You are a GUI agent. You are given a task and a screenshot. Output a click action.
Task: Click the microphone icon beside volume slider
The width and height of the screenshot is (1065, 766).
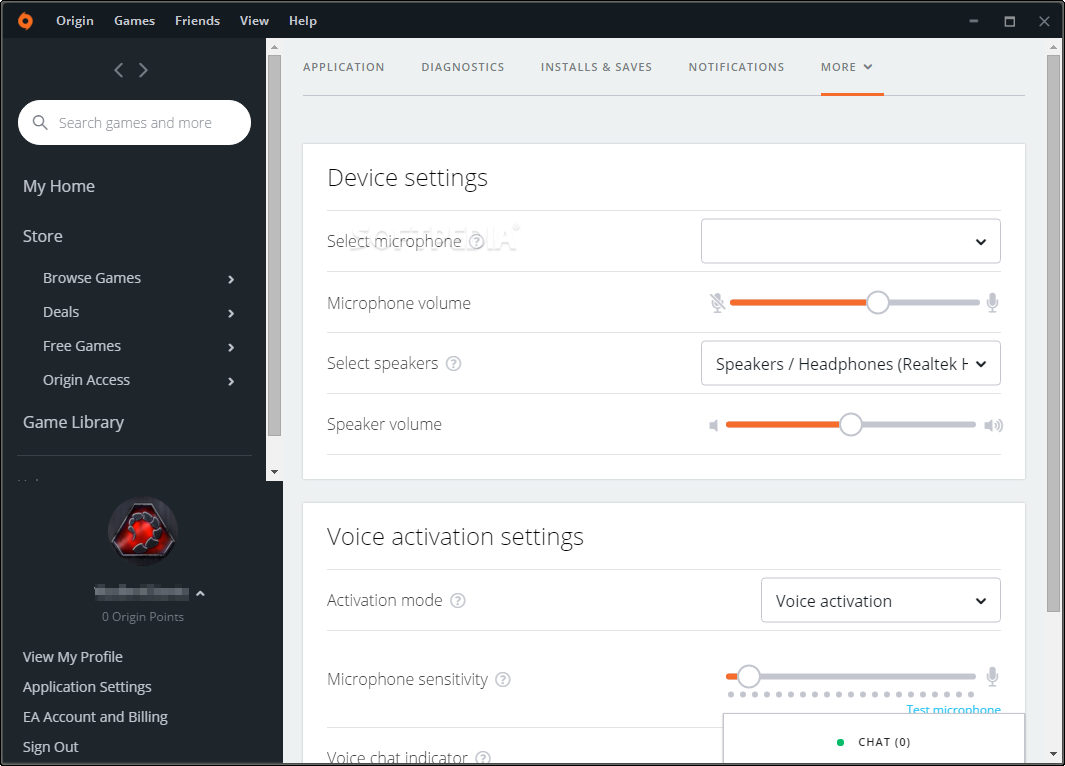point(992,303)
